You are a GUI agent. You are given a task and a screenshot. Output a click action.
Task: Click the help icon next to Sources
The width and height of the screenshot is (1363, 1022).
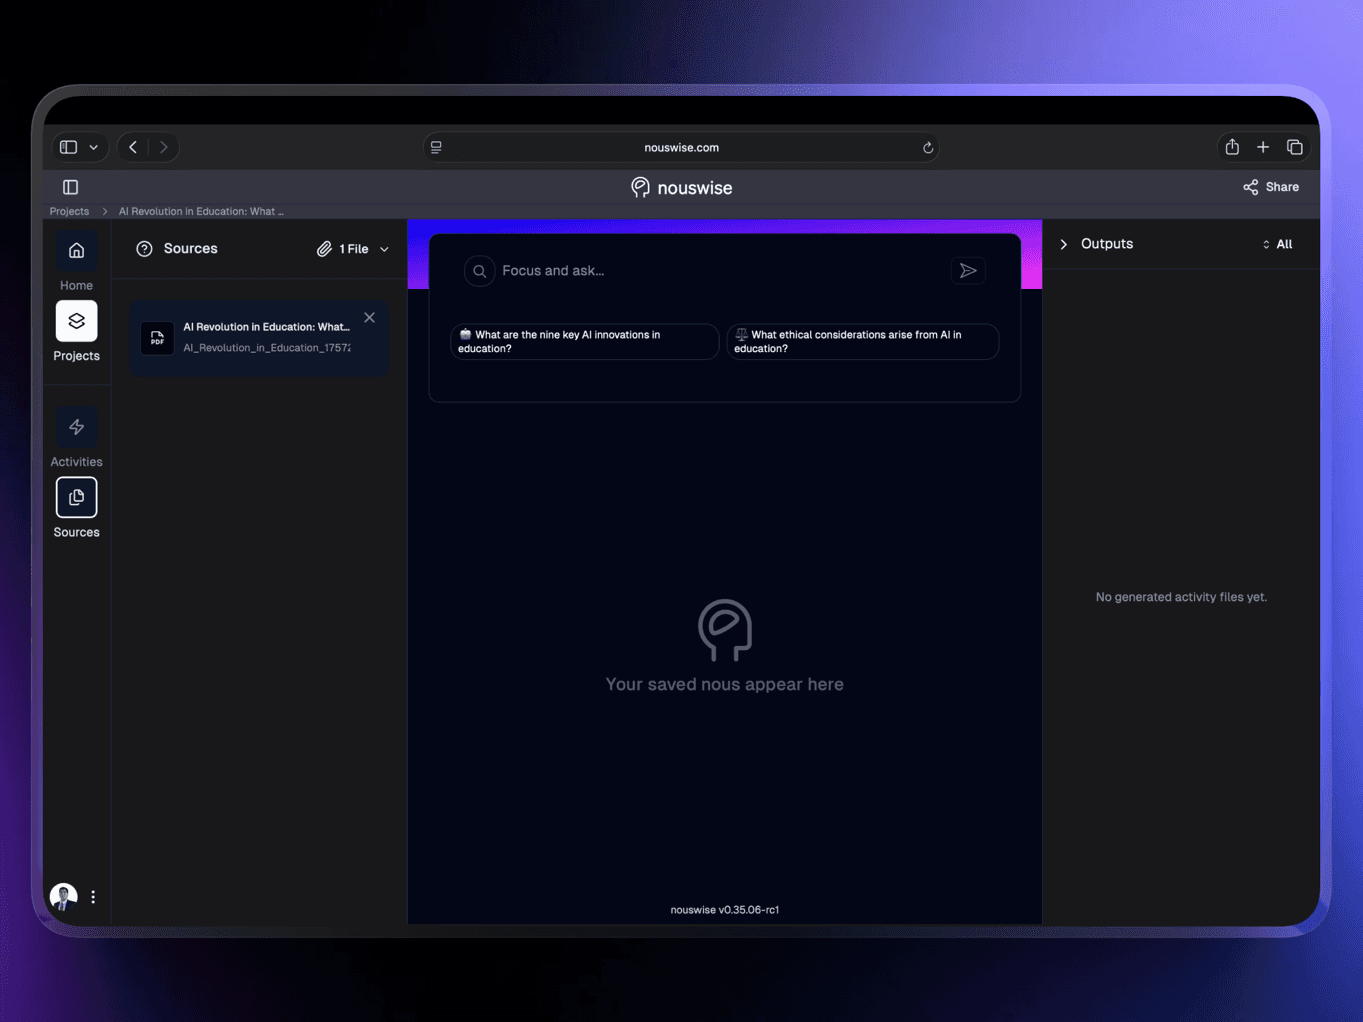(x=144, y=249)
